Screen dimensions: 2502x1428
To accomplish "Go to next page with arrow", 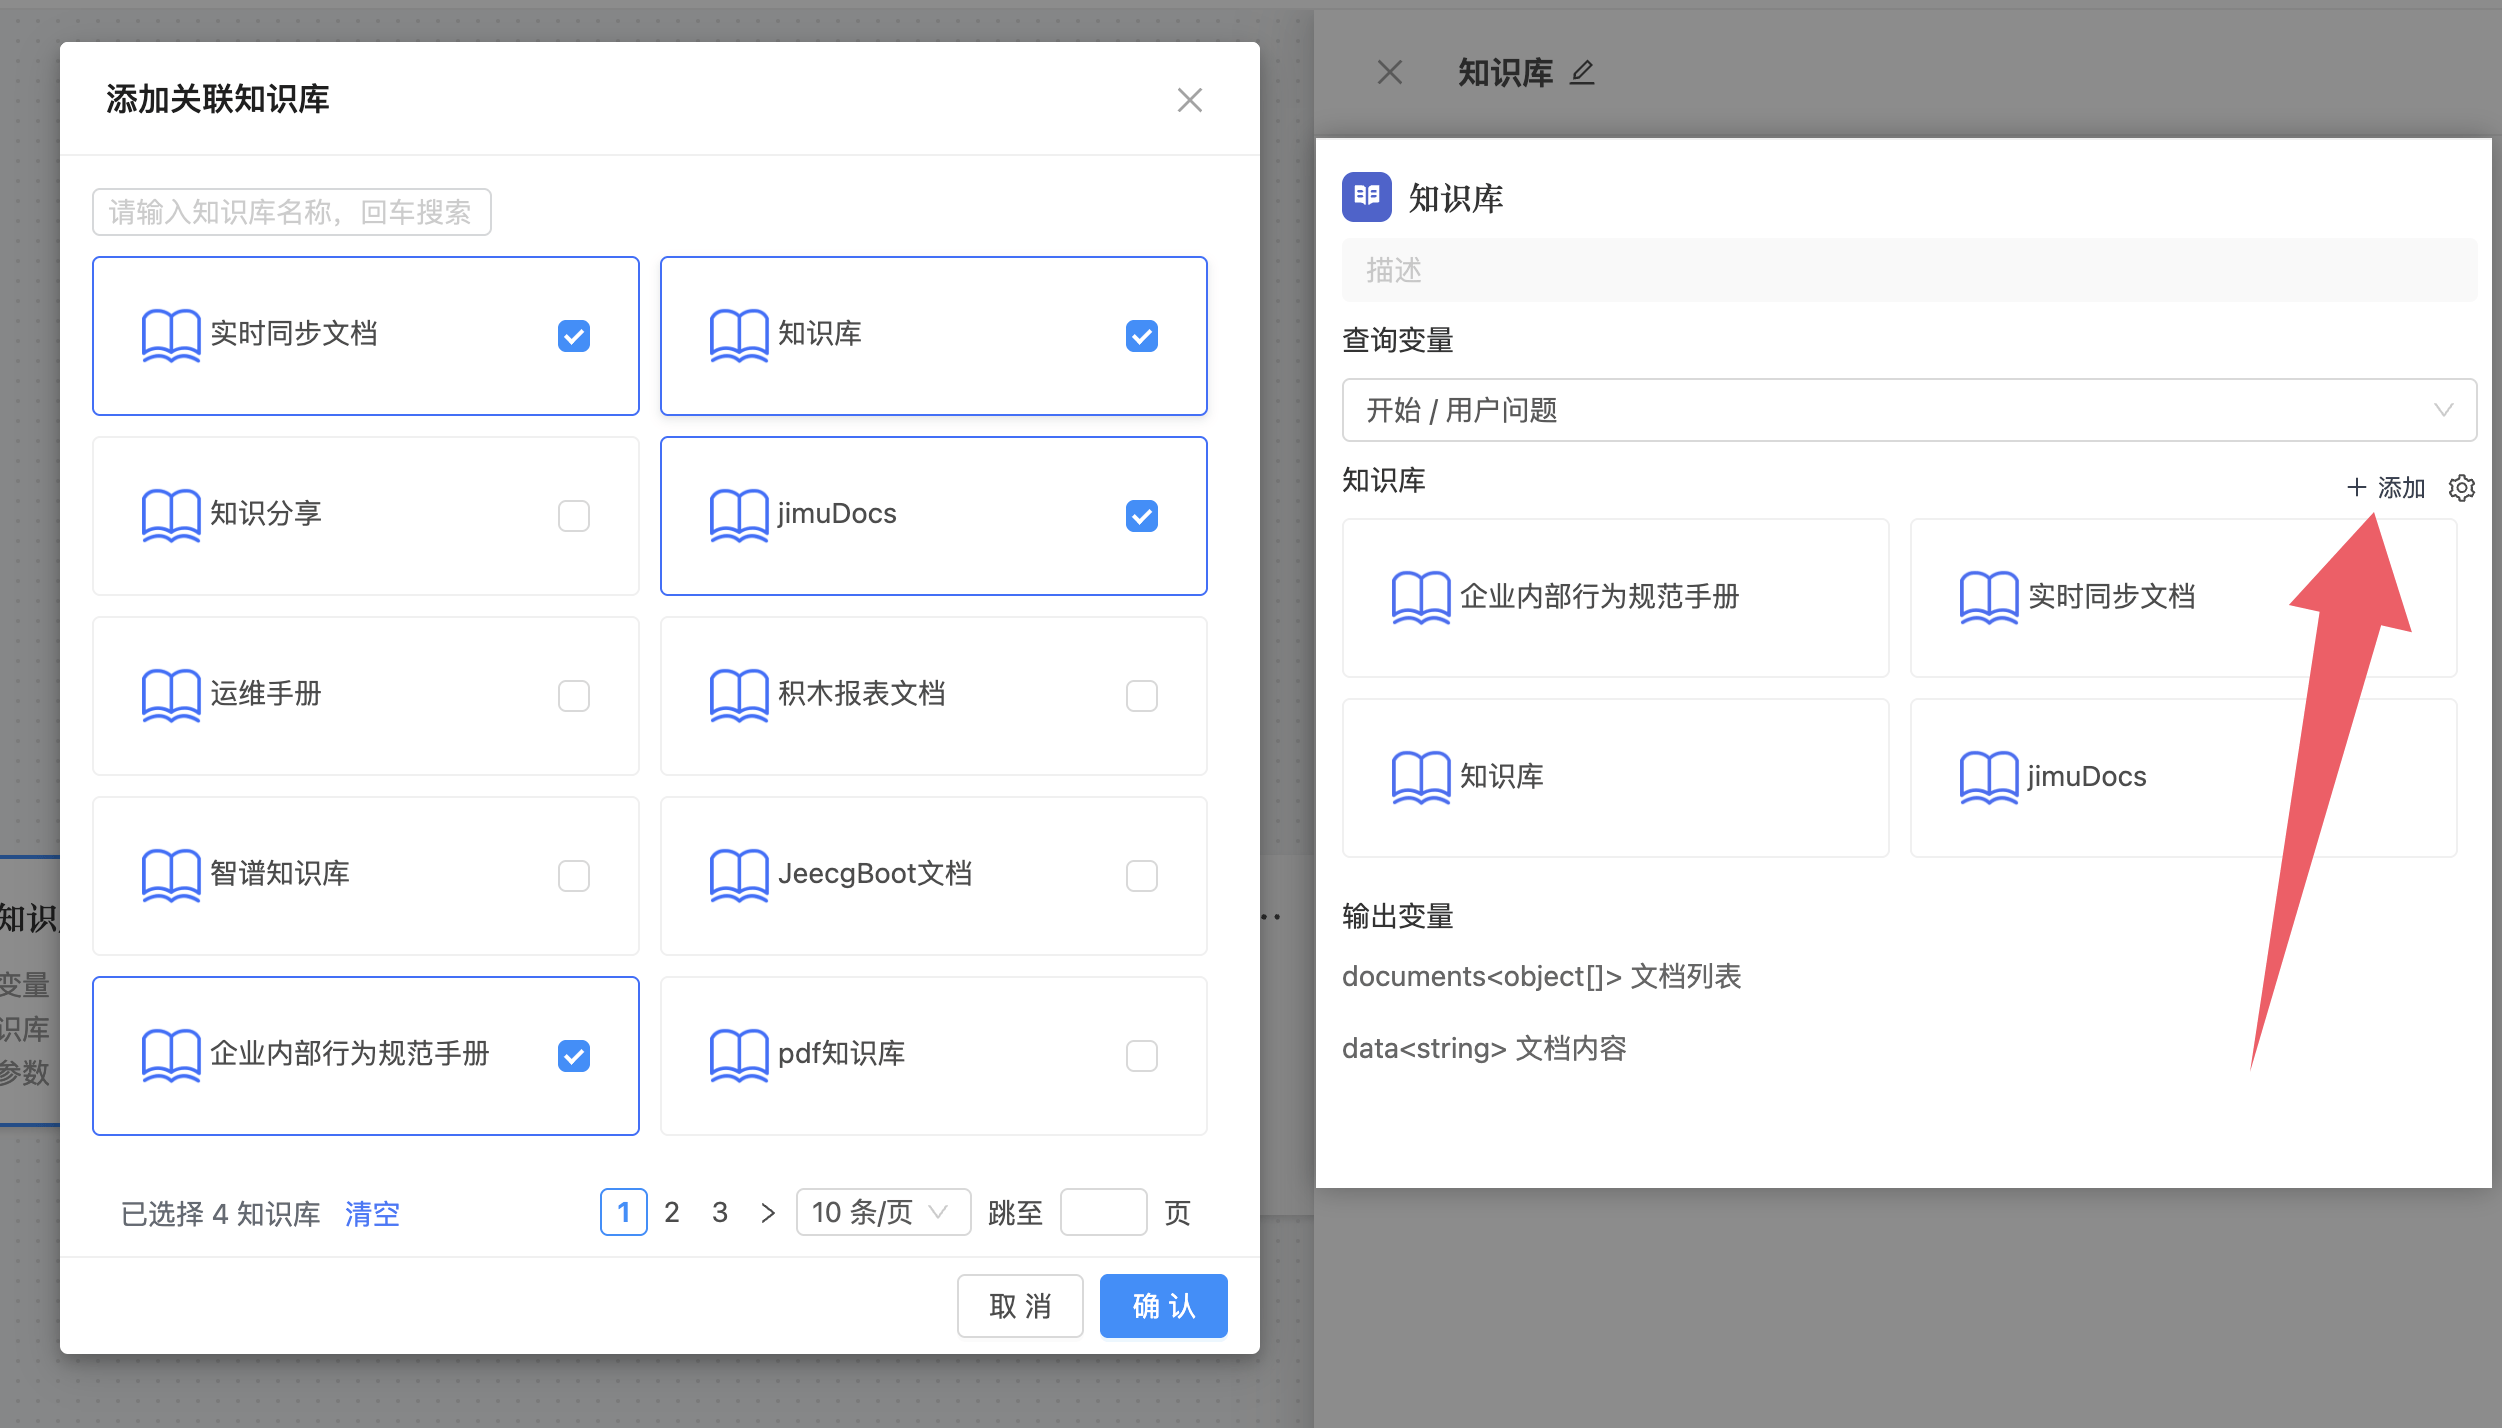I will (767, 1212).
